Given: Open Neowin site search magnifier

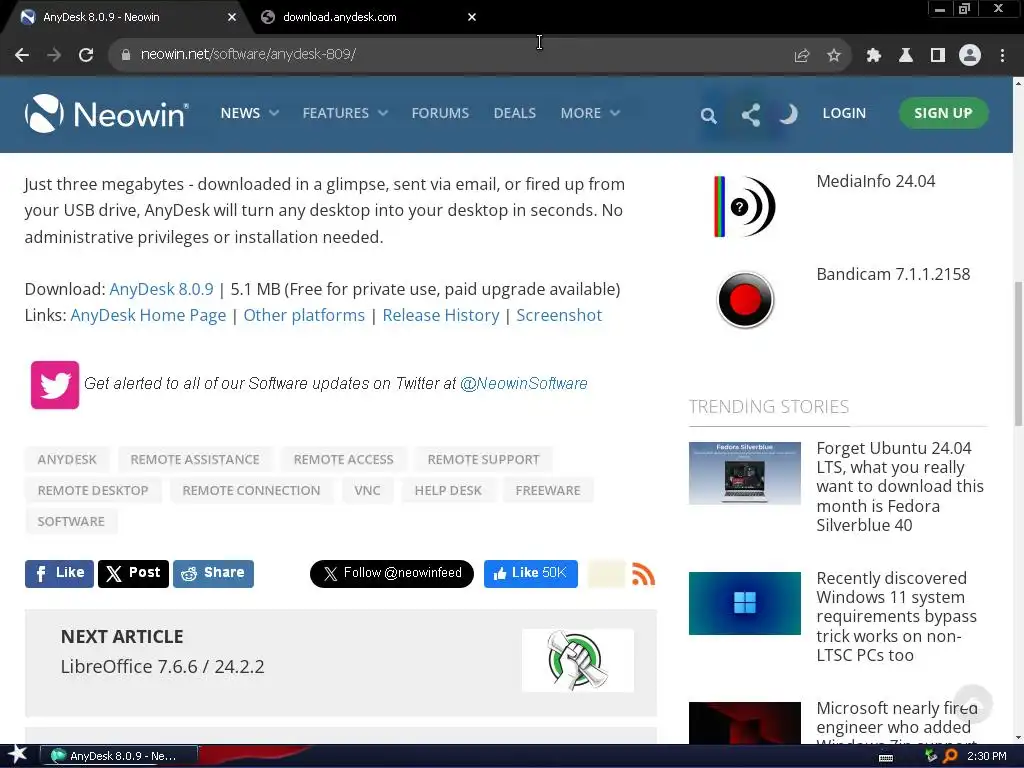Looking at the screenshot, I should [709, 116].
